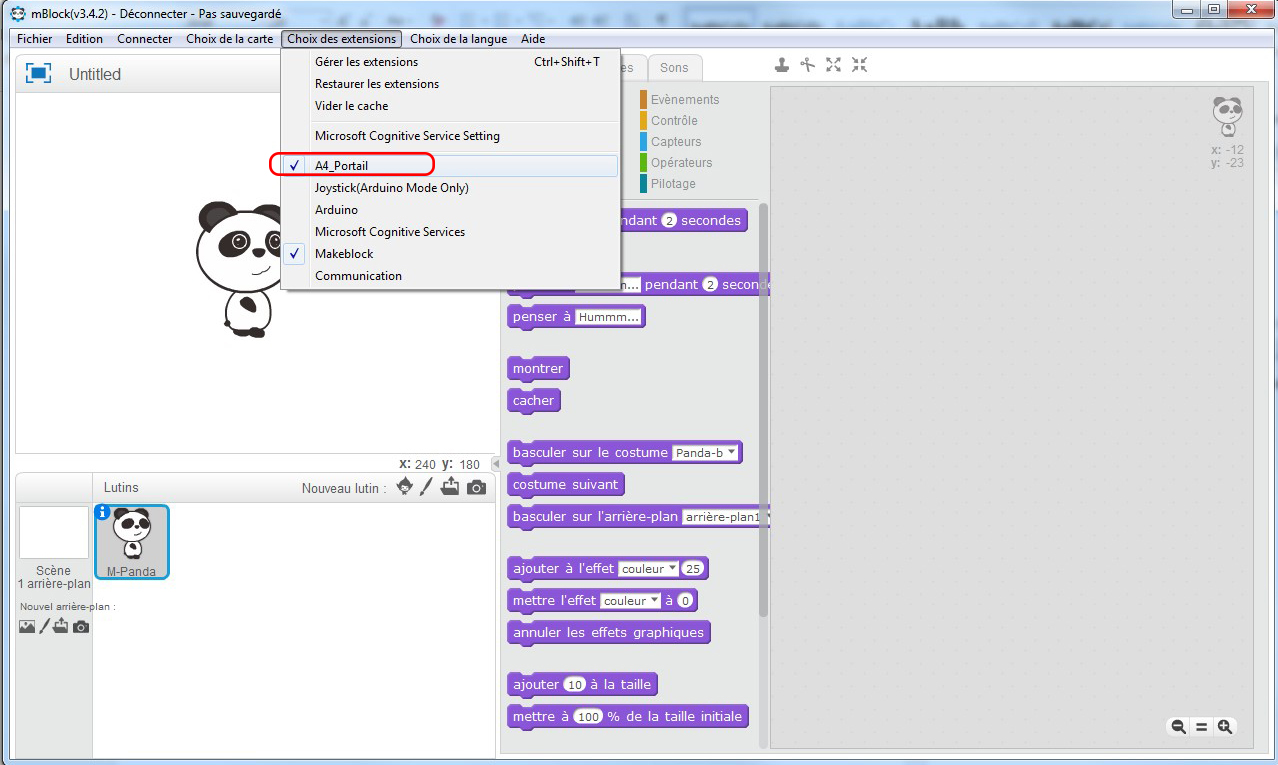Switch to the Sons tab

pos(674,68)
